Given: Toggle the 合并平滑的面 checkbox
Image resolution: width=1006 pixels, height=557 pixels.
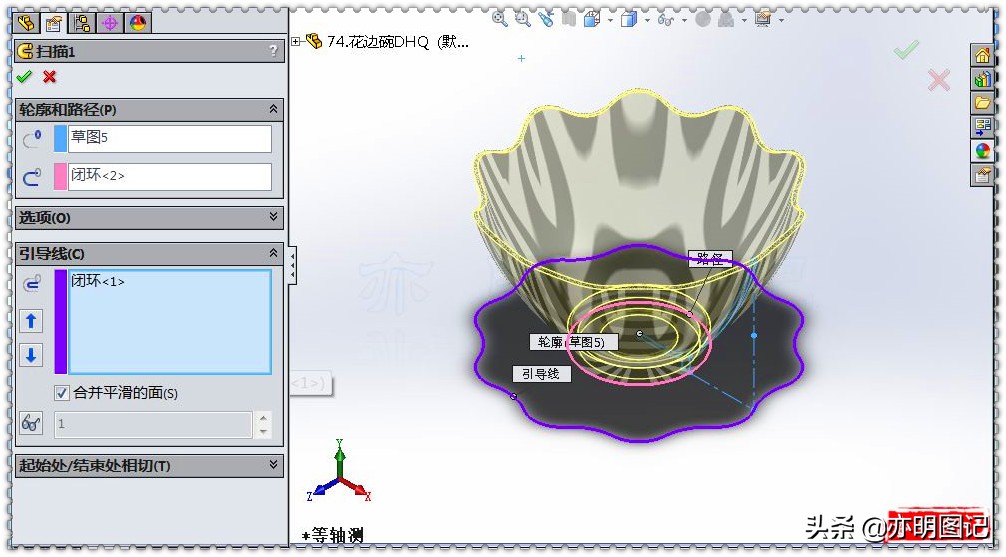Looking at the screenshot, I should tap(61, 393).
